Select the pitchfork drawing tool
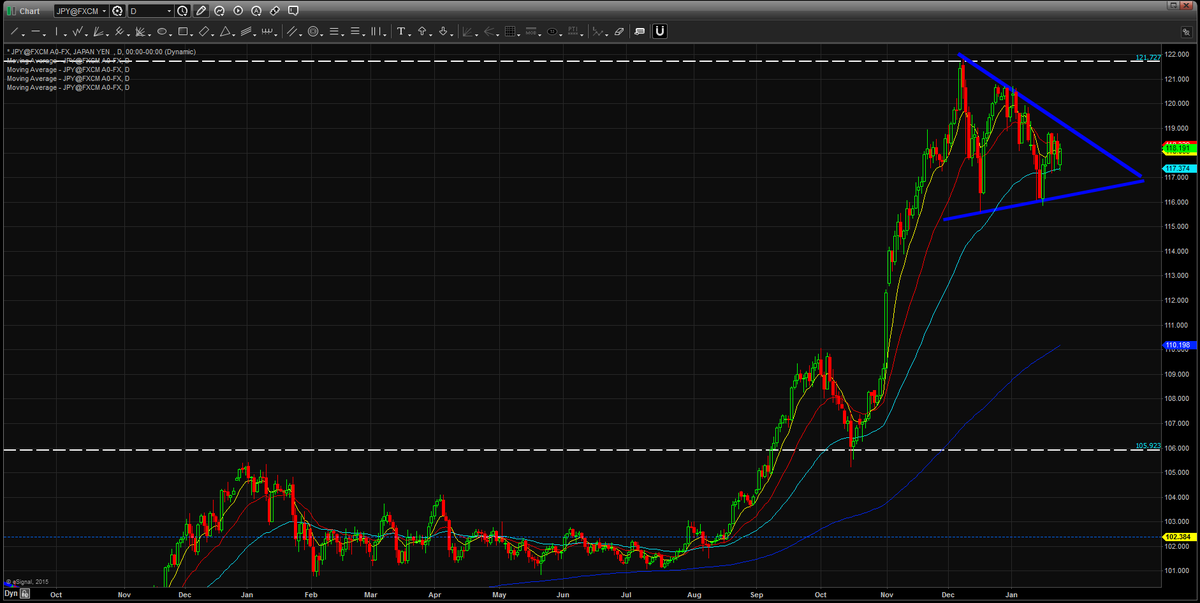 tap(119, 31)
